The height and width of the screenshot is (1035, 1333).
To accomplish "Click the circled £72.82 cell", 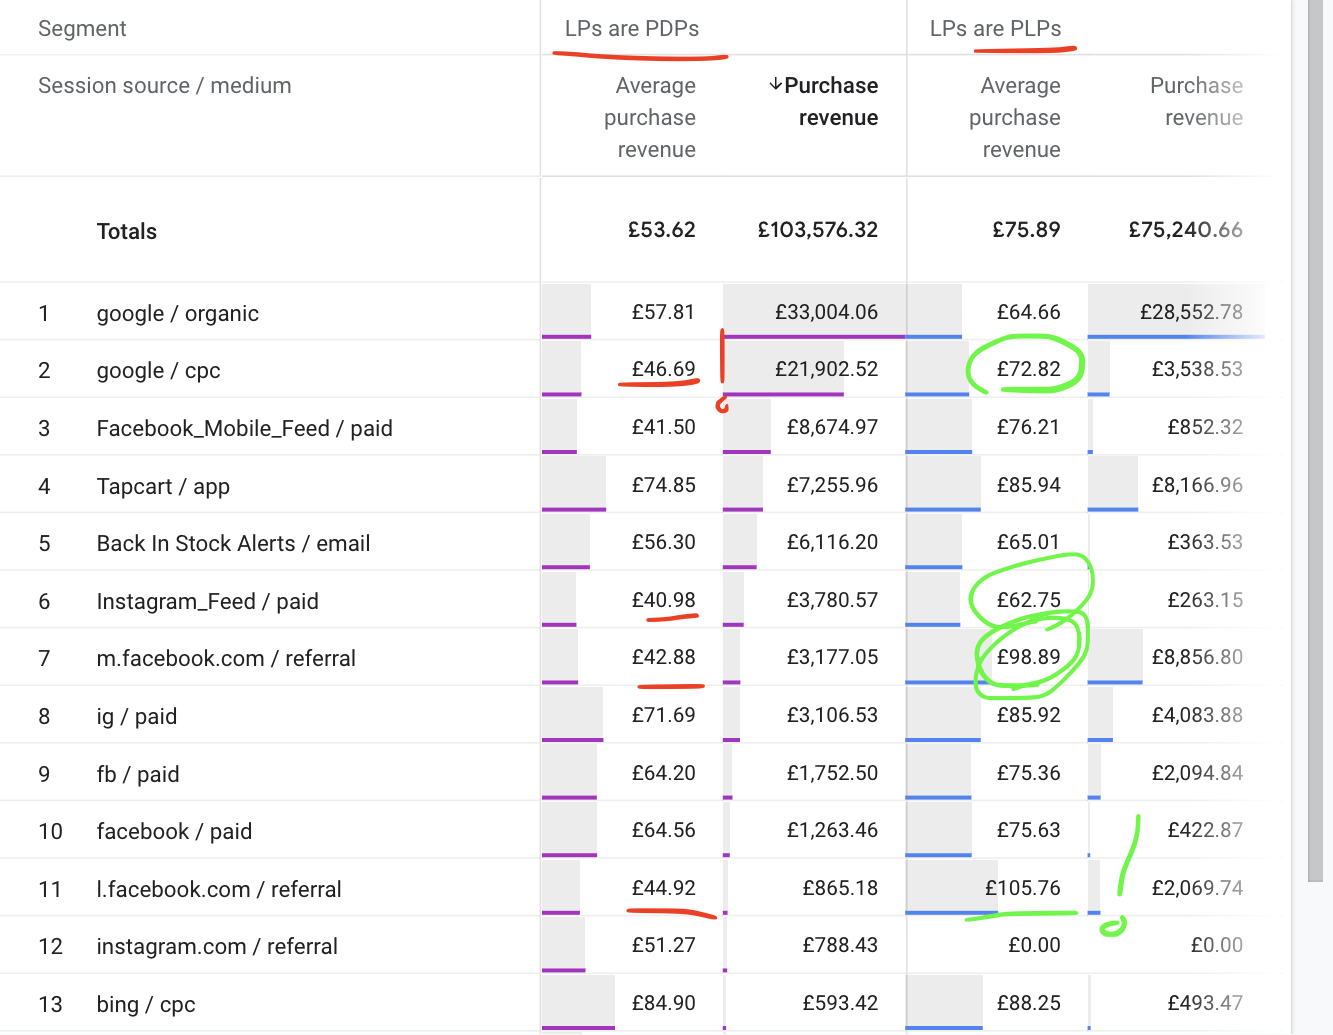I will point(1028,369).
